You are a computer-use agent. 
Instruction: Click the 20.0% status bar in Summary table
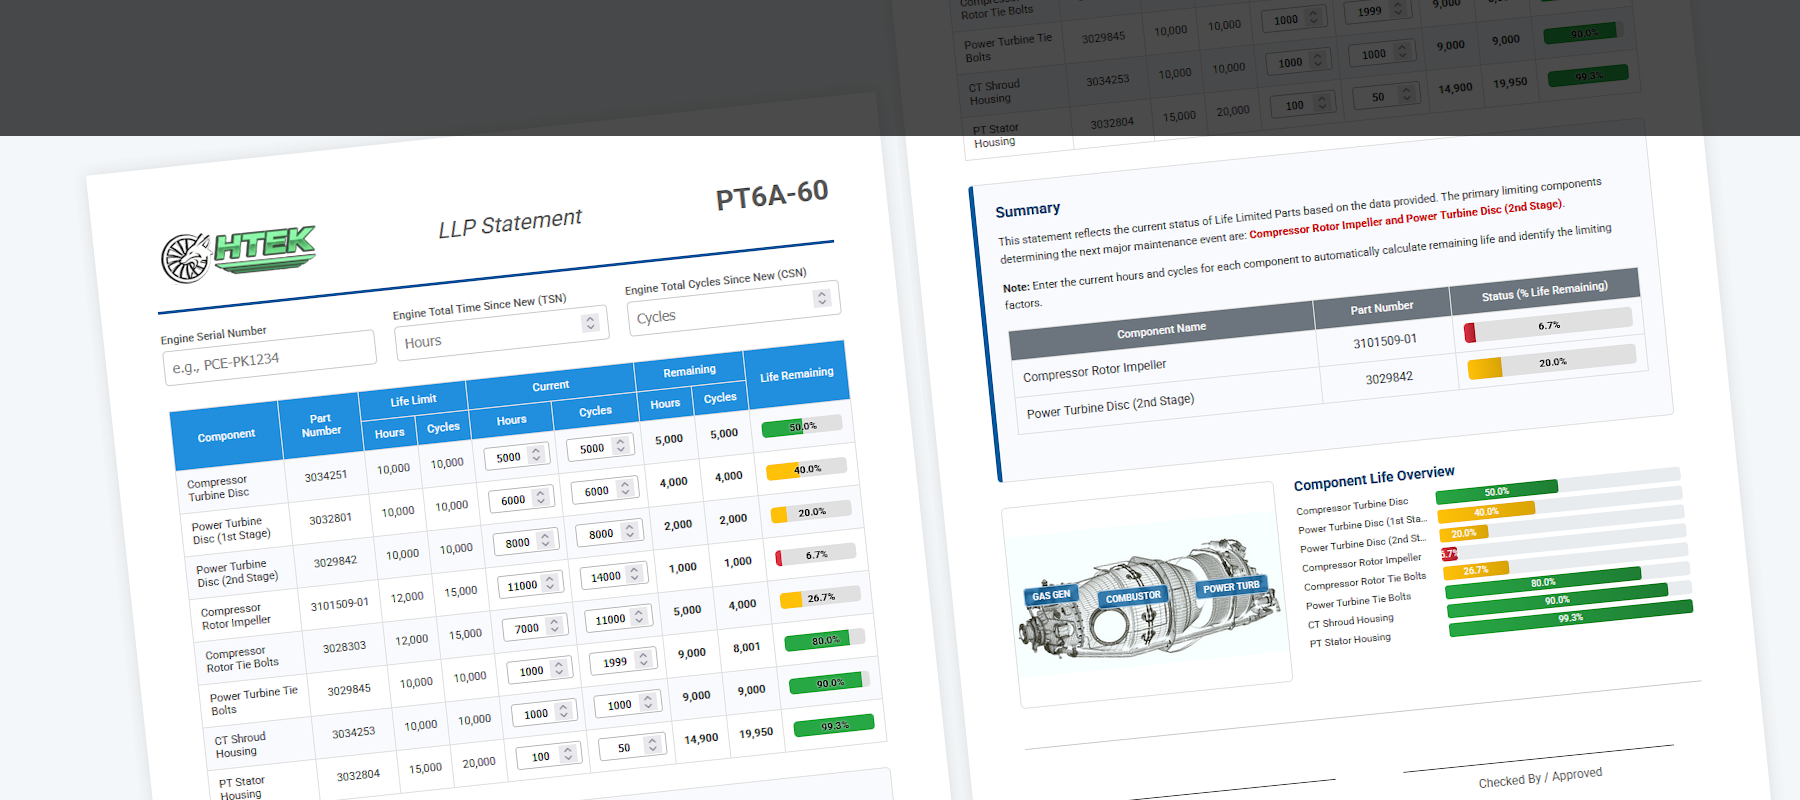1551,363
